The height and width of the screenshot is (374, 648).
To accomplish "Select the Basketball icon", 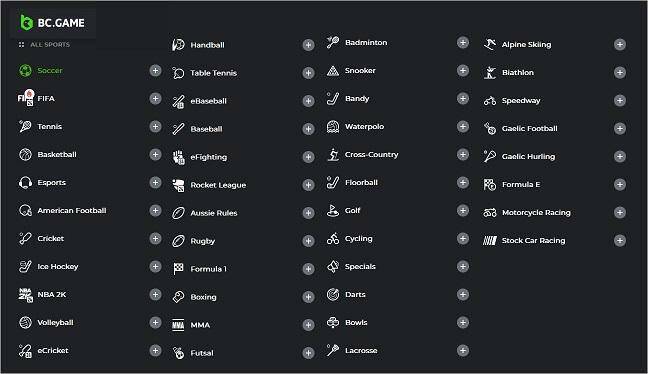I will pos(25,155).
